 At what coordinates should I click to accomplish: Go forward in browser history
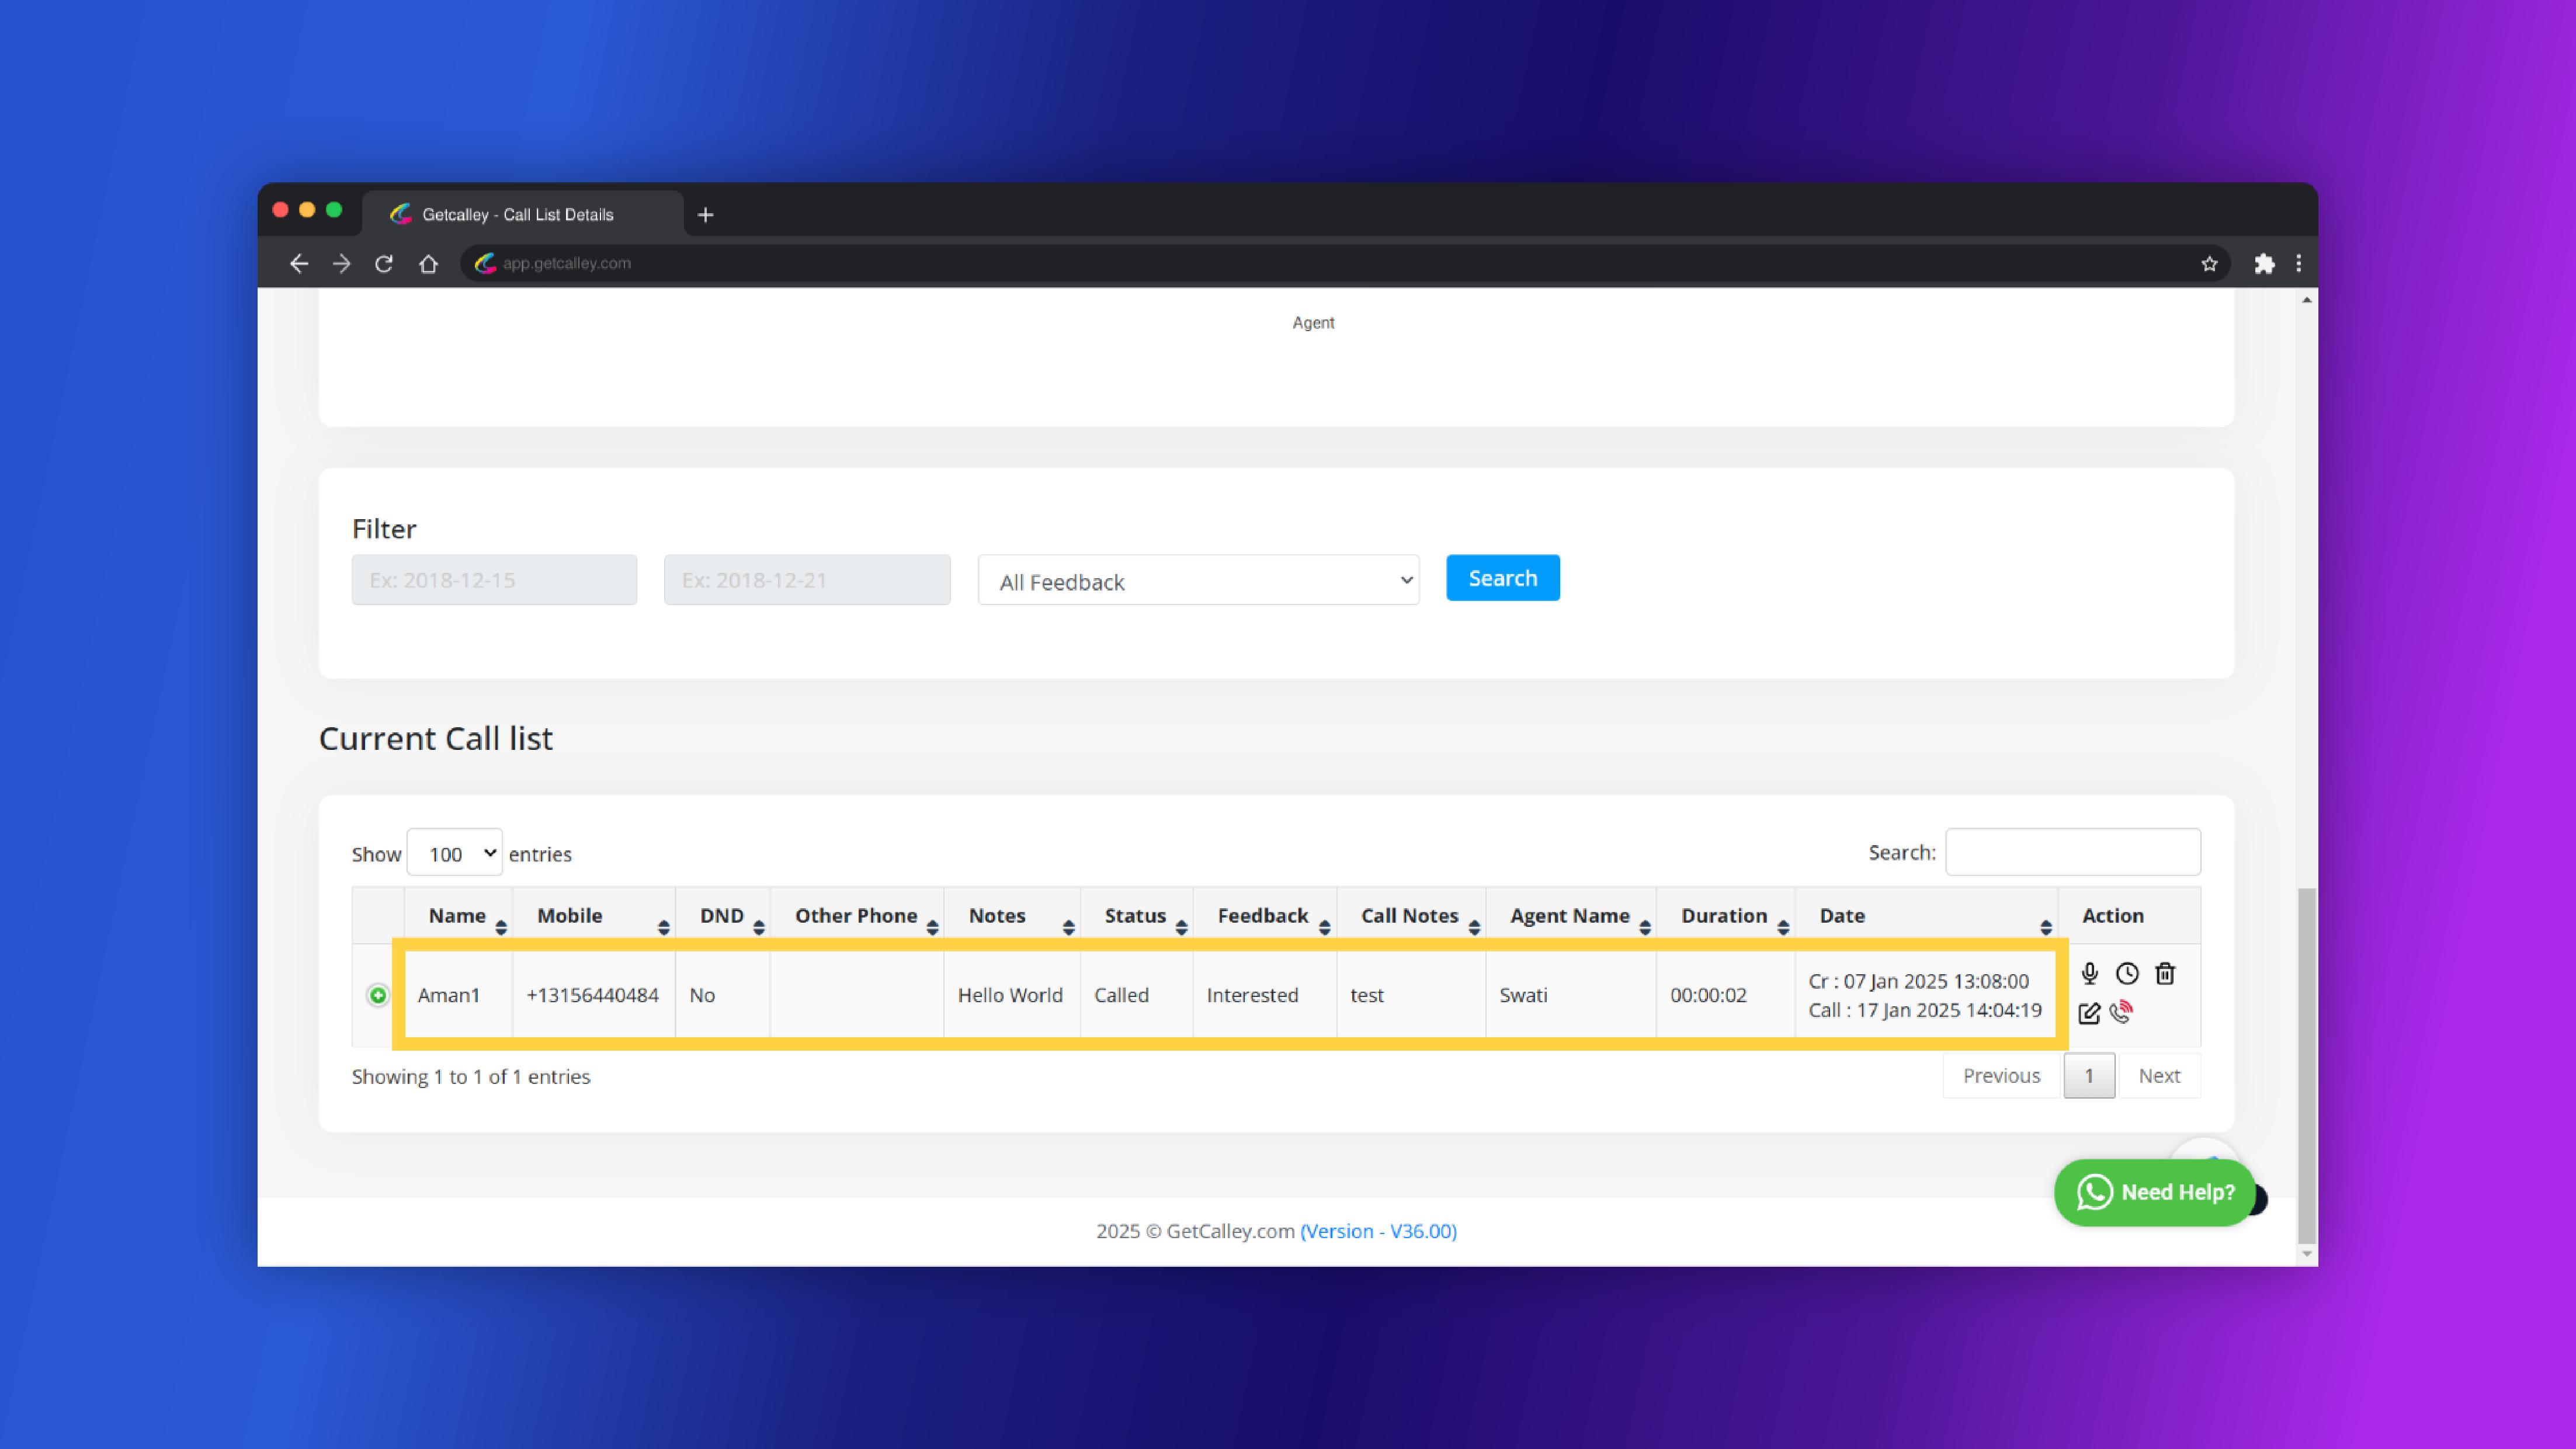point(341,263)
